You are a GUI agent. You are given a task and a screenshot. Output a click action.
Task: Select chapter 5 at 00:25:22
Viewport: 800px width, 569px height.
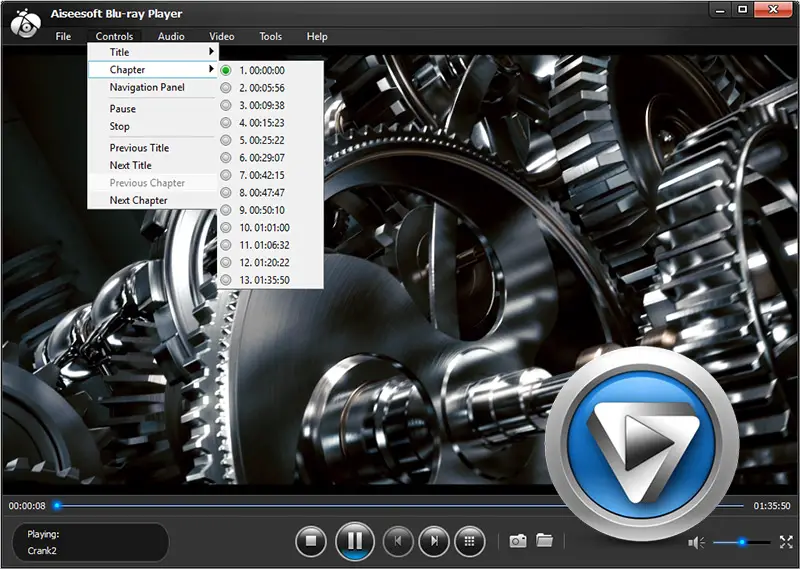click(x=270, y=140)
